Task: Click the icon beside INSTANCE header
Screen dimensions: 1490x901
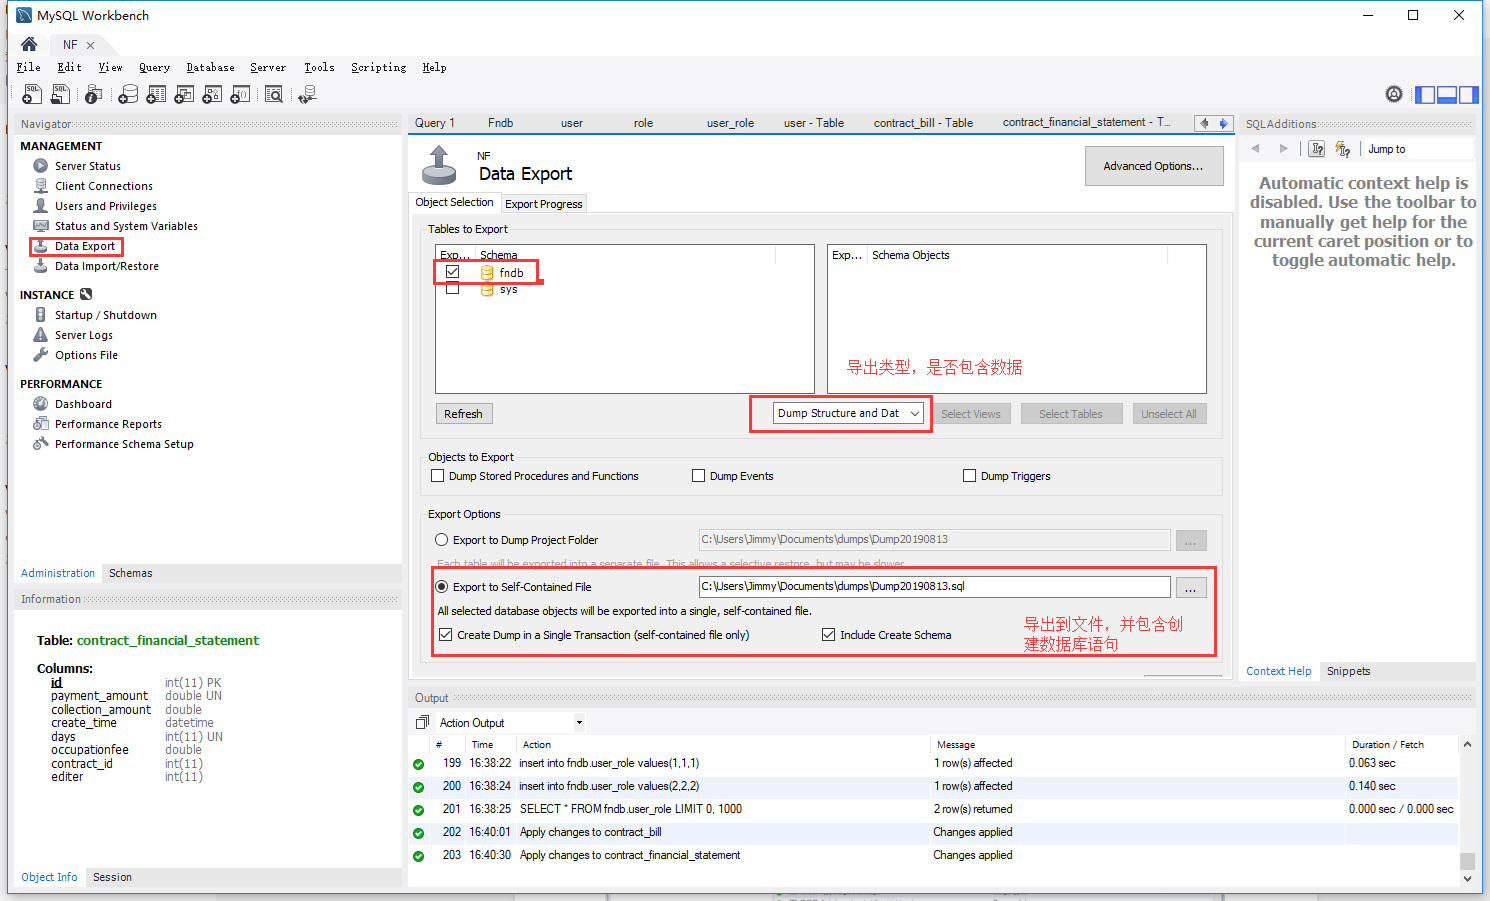Action: point(86,295)
